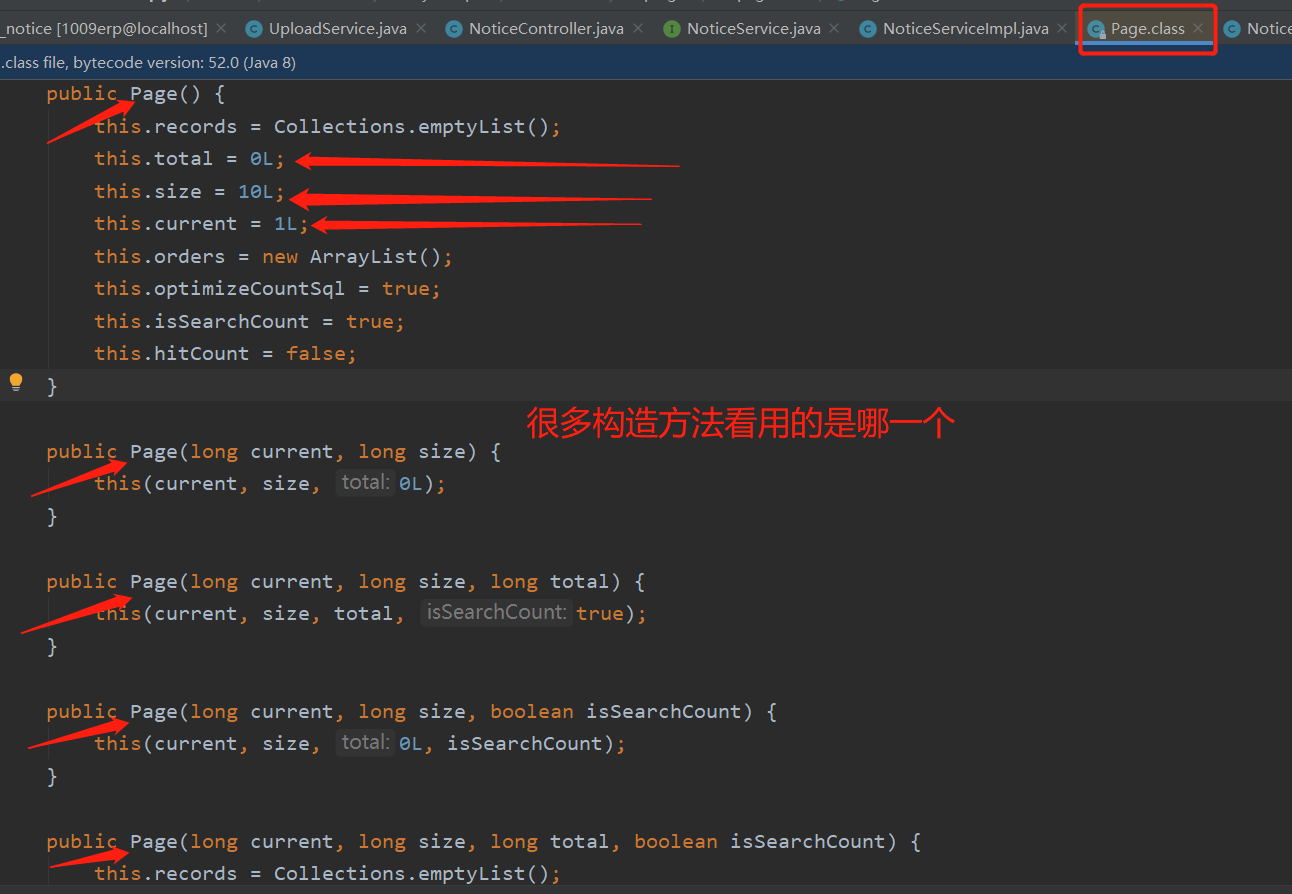This screenshot has height=894, width=1292.
Task: Close the _notice localhost tab
Action: tap(221, 29)
